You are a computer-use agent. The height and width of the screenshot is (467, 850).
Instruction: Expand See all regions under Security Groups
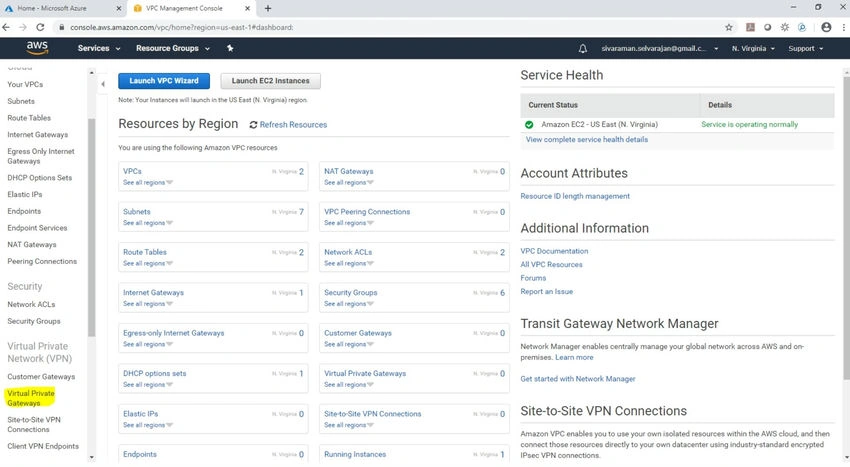[x=349, y=304]
